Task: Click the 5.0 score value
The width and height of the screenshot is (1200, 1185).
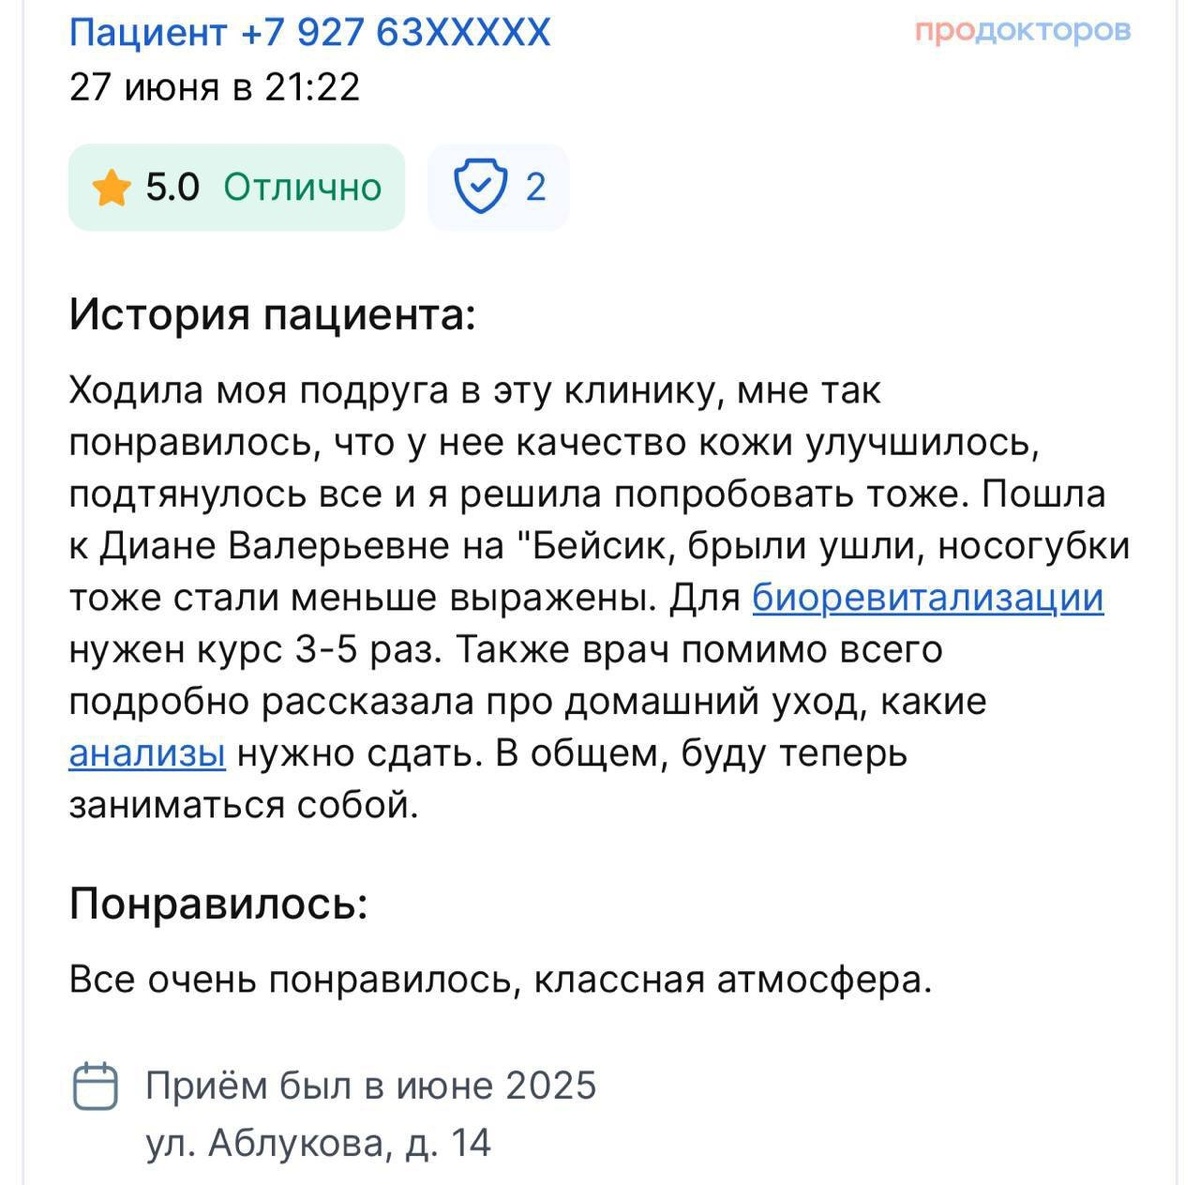Action: click(172, 186)
